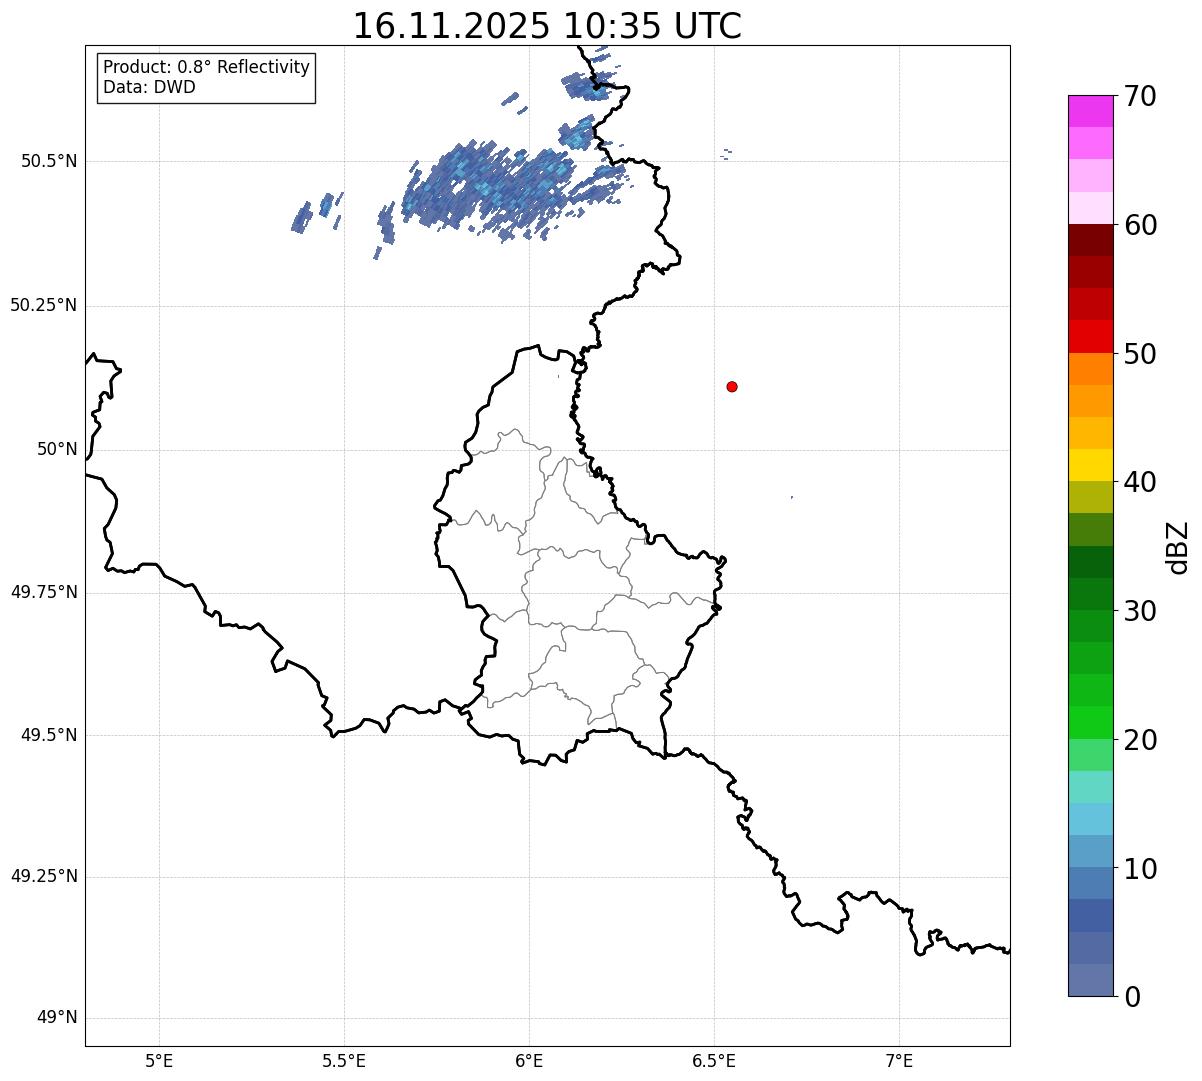
Task: Click the 50°N latitude label
Action: pos(57,449)
